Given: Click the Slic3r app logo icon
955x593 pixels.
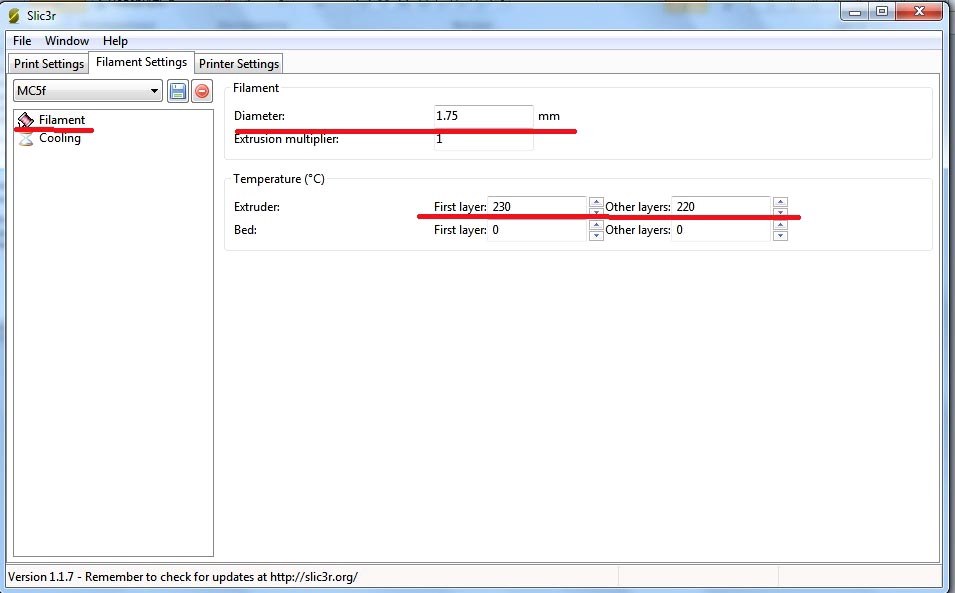Looking at the screenshot, I should click(x=13, y=15).
